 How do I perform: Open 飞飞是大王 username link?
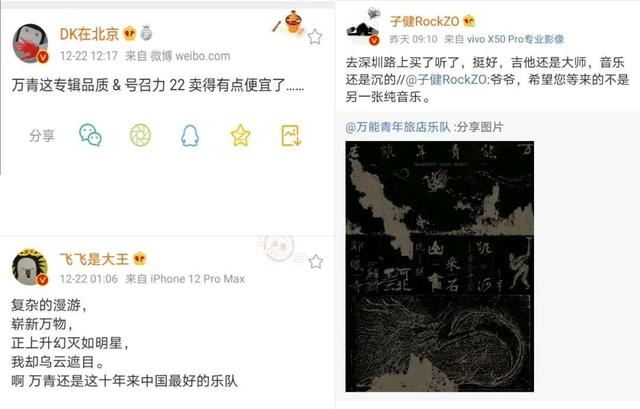point(94,259)
